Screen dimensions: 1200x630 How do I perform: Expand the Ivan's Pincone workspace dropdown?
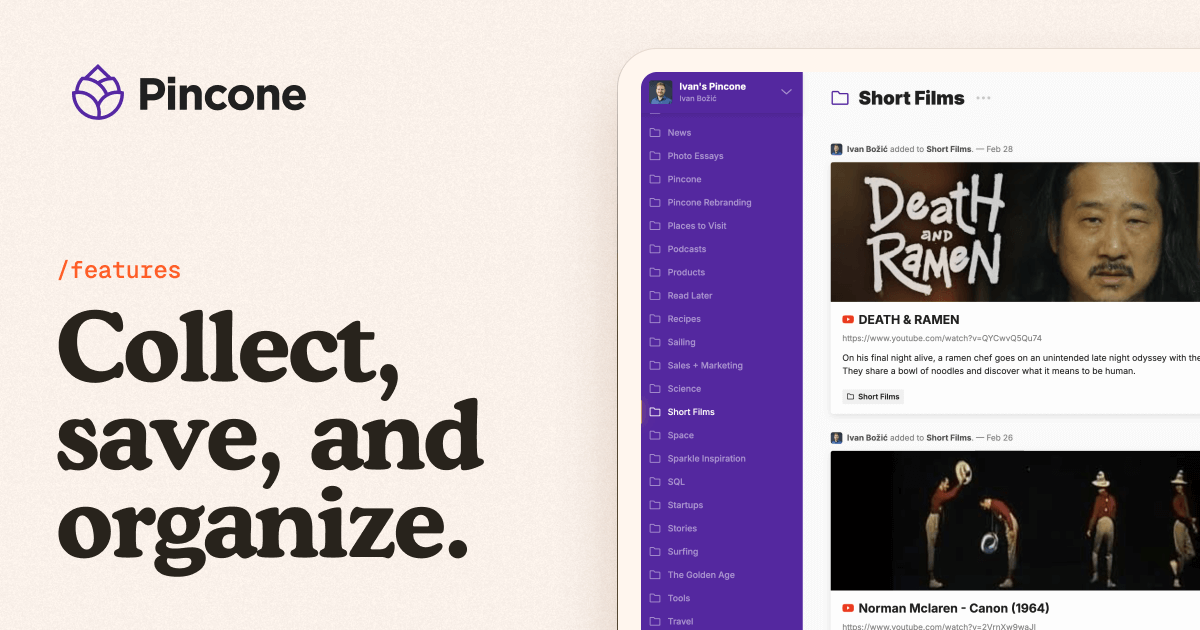tap(786, 92)
